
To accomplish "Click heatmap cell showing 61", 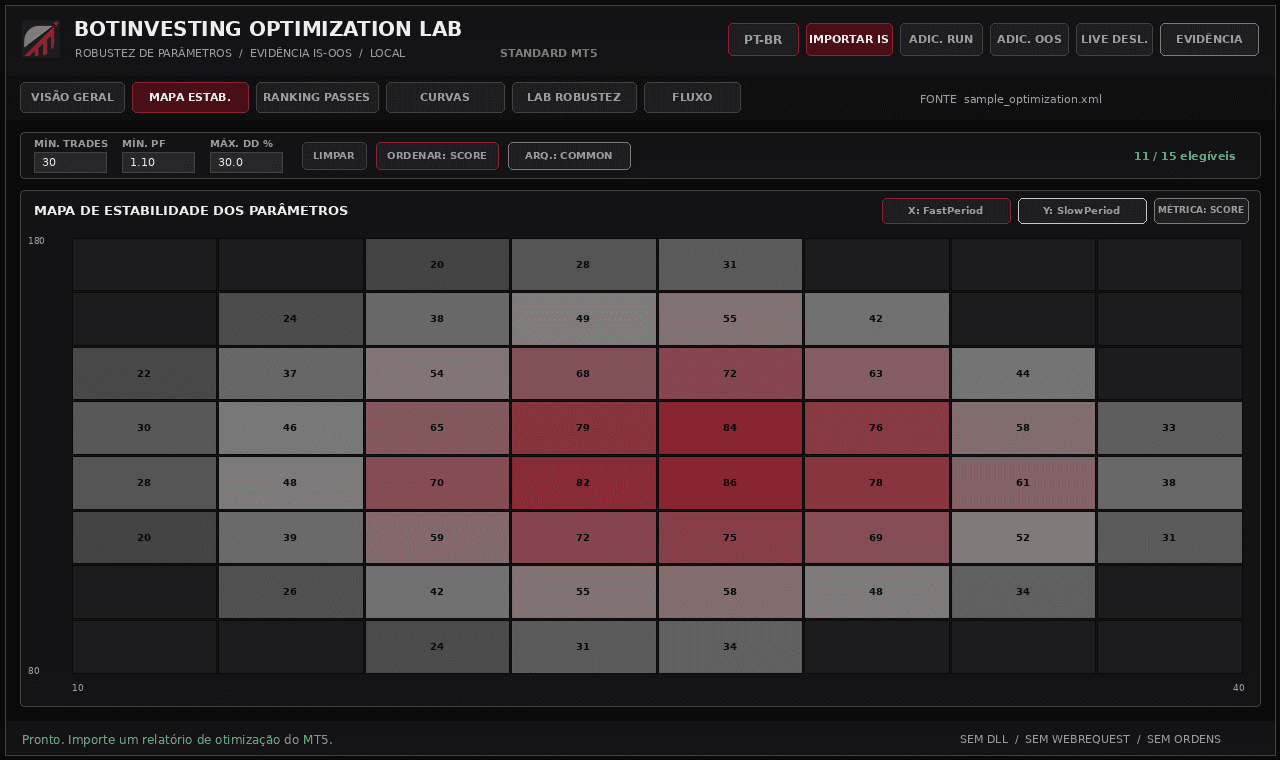I will 1023,483.
